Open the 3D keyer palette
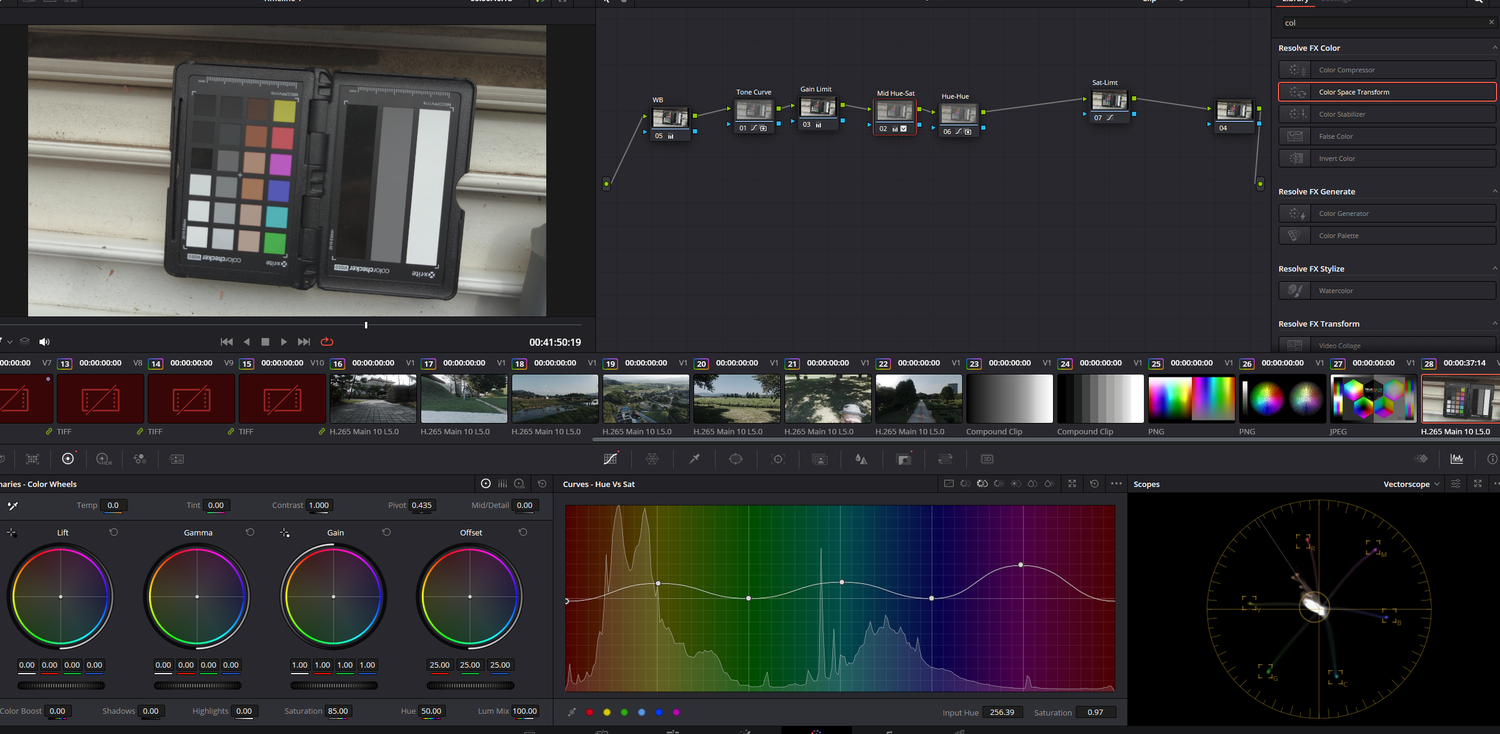 tap(988, 459)
